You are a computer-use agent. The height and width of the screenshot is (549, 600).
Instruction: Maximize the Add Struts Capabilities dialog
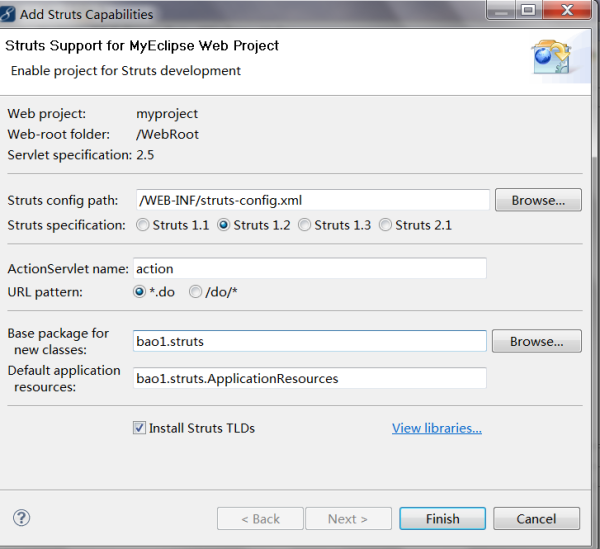coord(528,10)
